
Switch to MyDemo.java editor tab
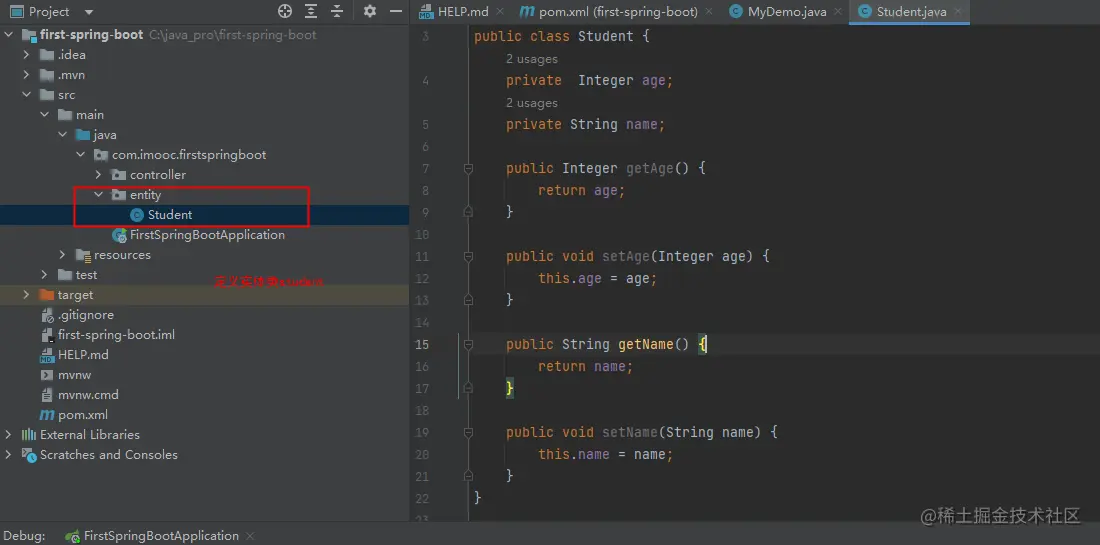787,12
